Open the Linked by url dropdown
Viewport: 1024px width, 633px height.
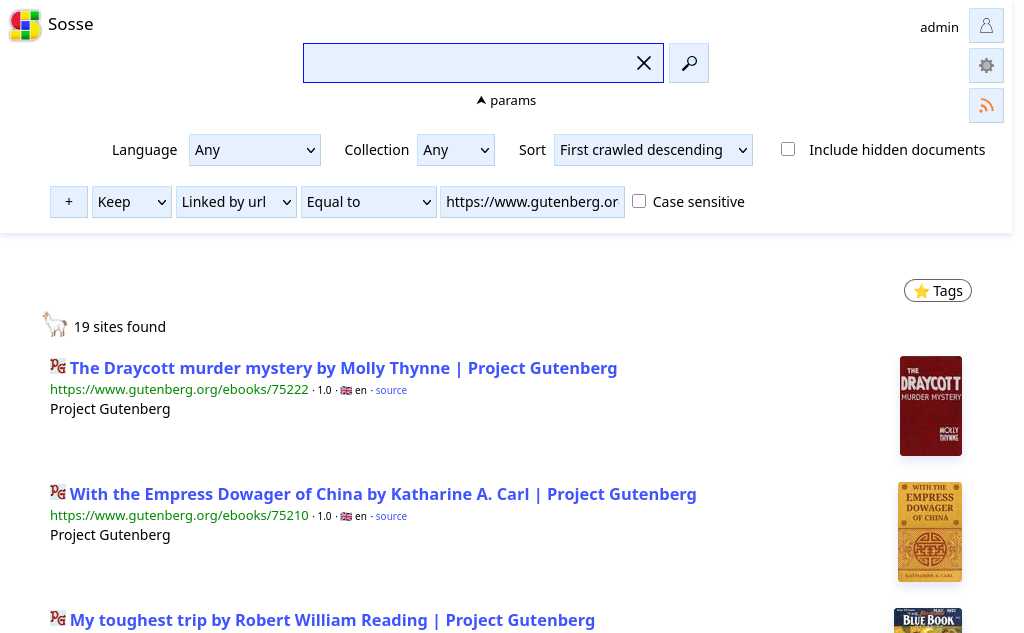tap(236, 202)
